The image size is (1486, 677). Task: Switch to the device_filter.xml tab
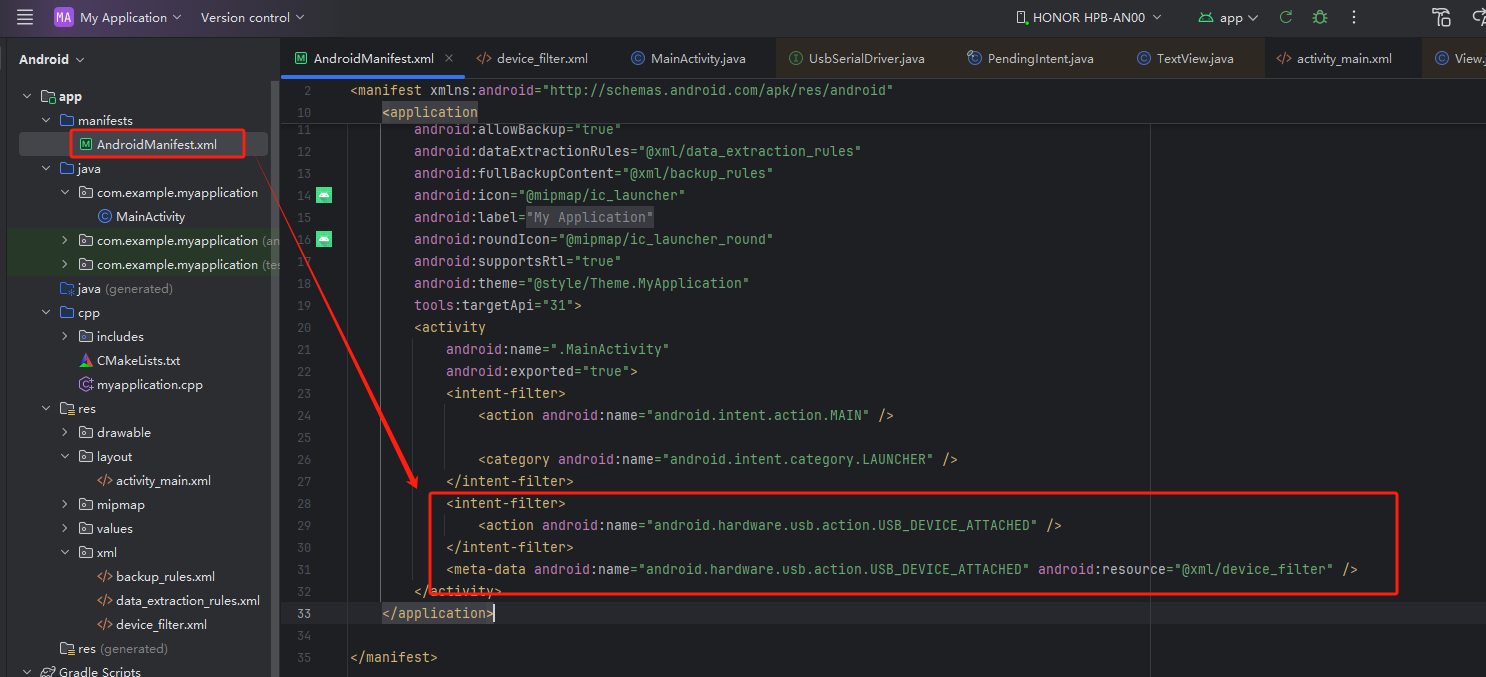point(532,58)
